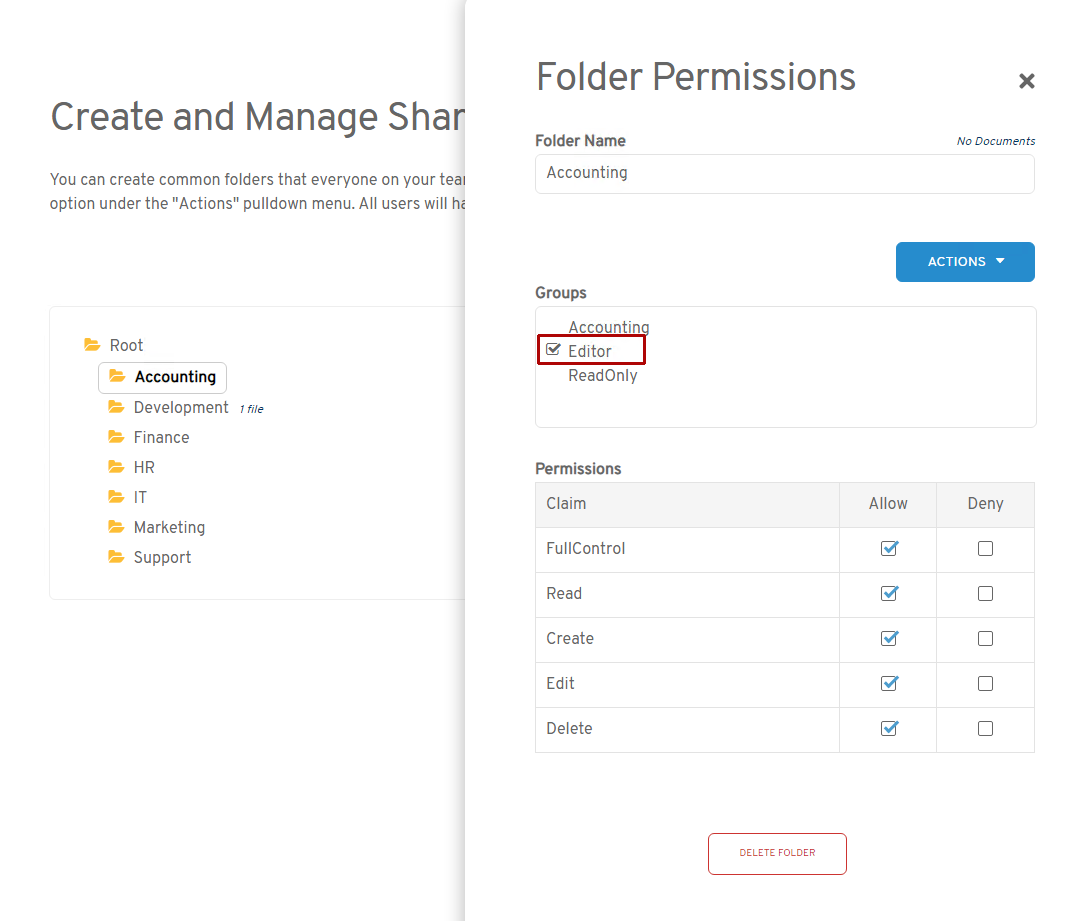
Task: Uncheck Allow for FullControl permission
Action: [x=888, y=548]
